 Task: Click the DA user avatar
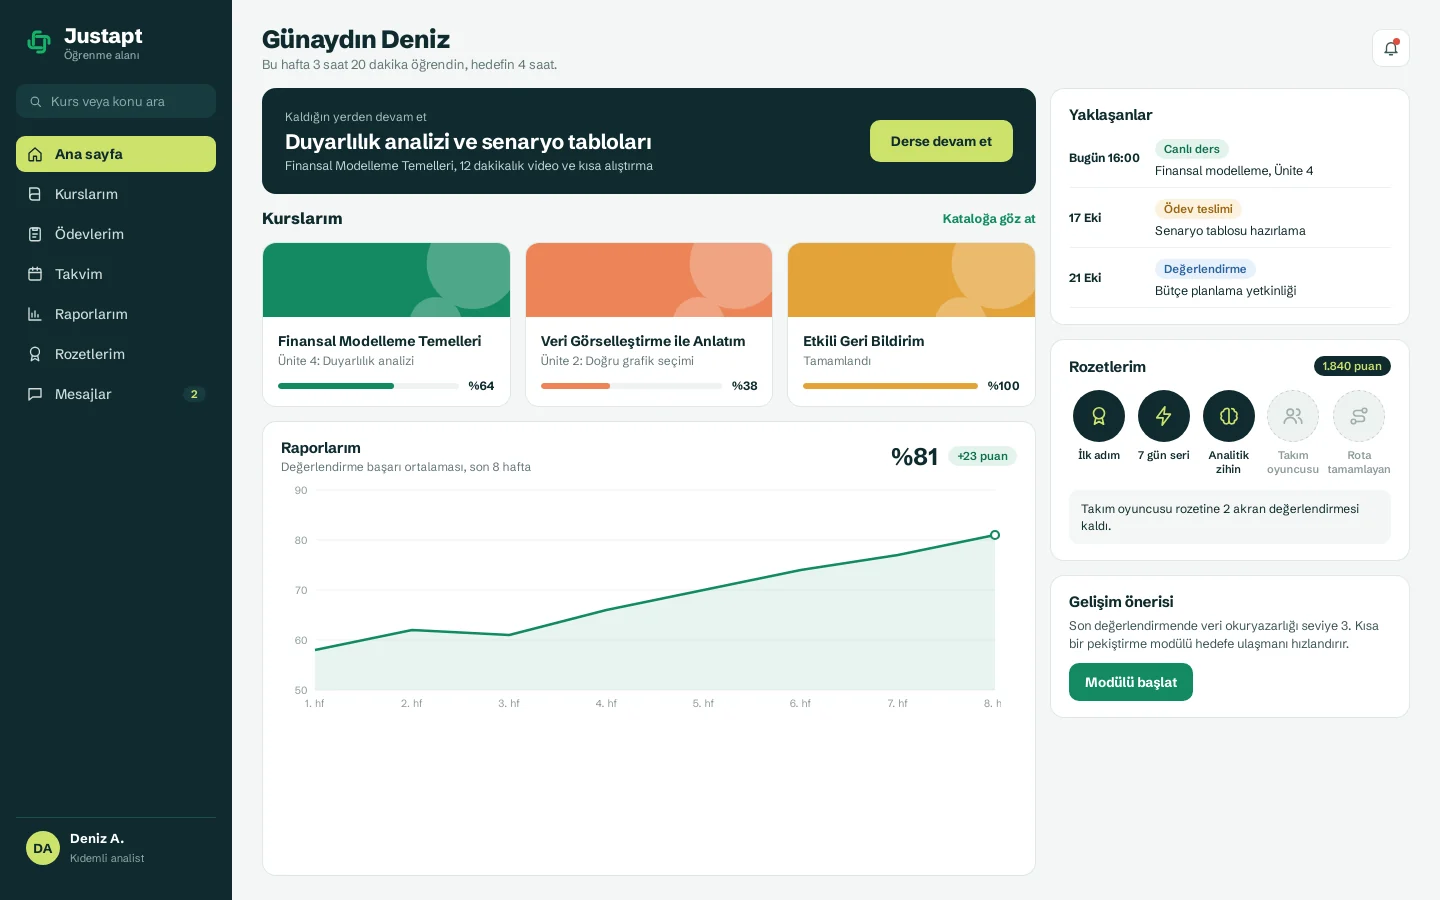[43, 848]
